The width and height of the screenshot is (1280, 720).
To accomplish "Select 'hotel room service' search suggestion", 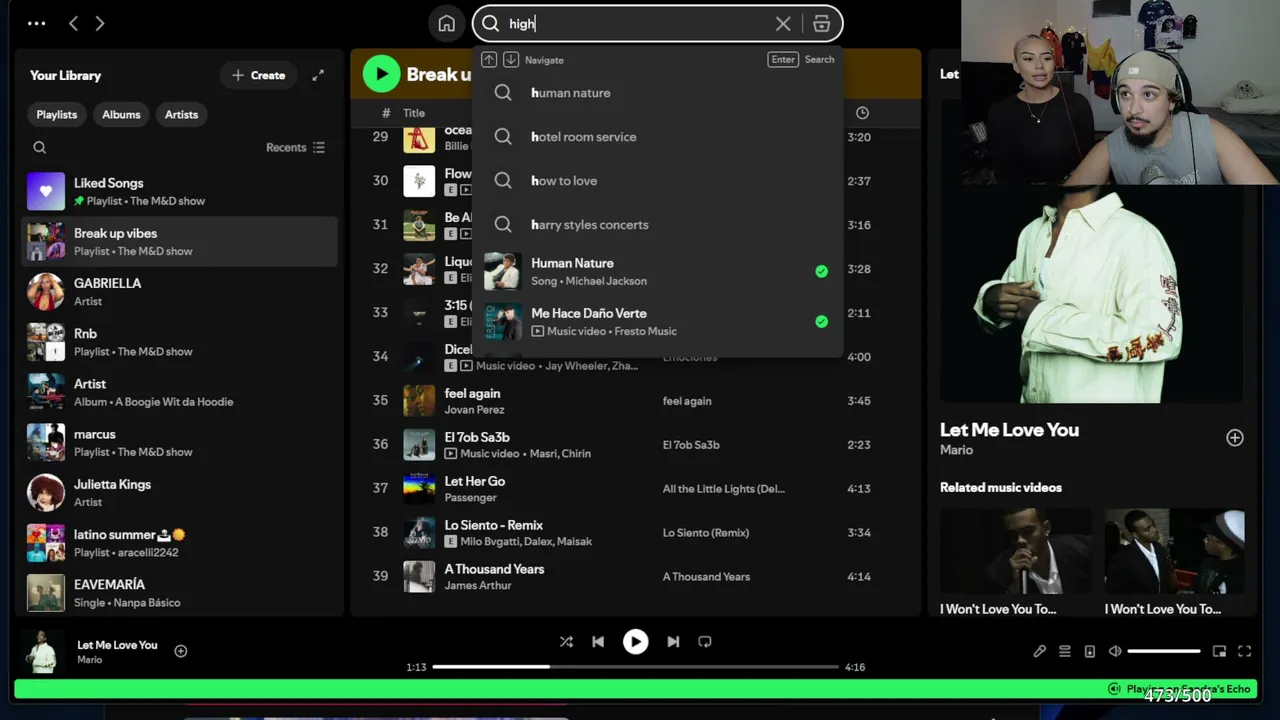I will click(658, 137).
